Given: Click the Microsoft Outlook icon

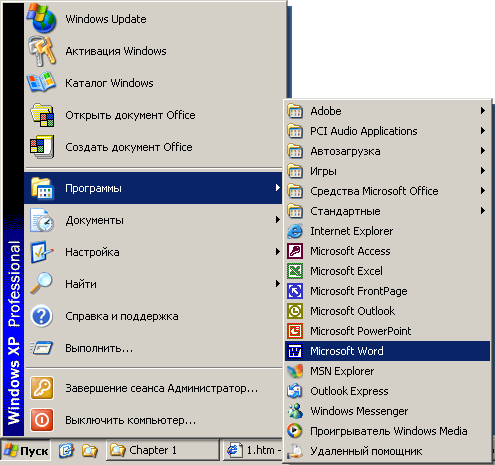Looking at the screenshot, I should (295, 311).
